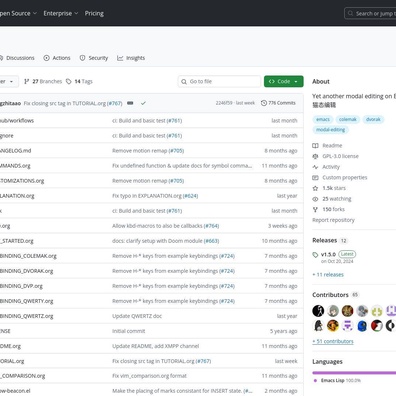Open commit 'Update README, add XMPP channel'
The width and height of the screenshot is (396, 396).
[156, 346]
